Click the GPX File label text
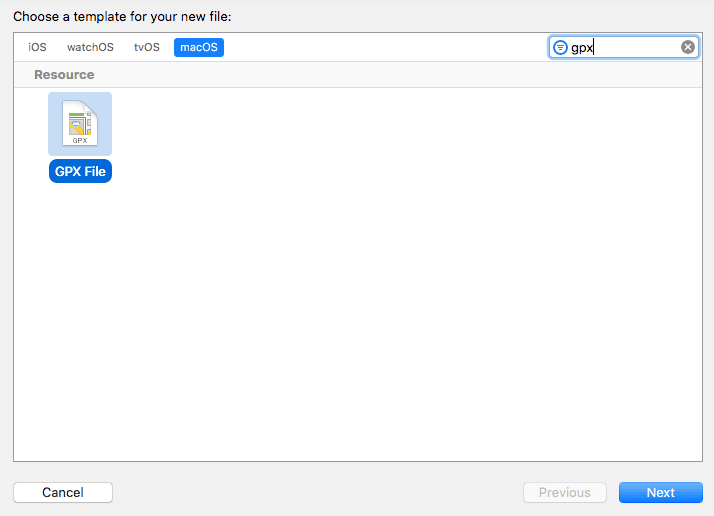Screen dimensions: 714x516 point(80,172)
